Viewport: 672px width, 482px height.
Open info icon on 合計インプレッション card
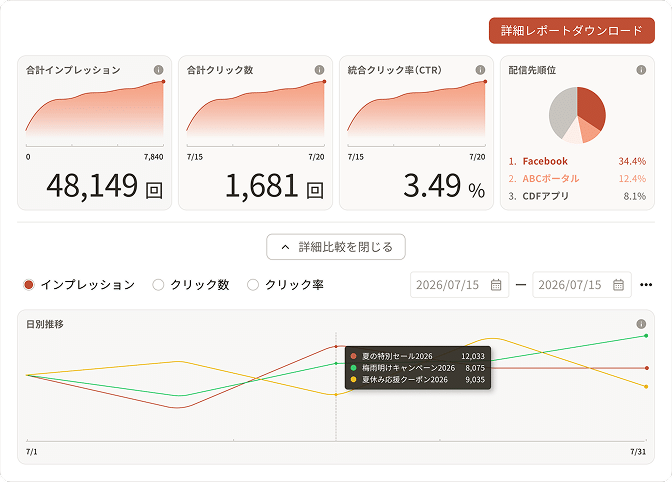tap(159, 70)
